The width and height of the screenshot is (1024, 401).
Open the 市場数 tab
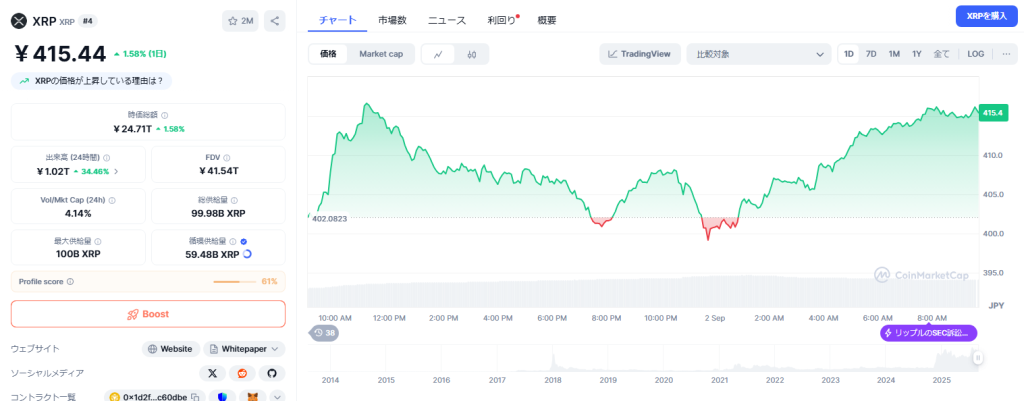392,20
